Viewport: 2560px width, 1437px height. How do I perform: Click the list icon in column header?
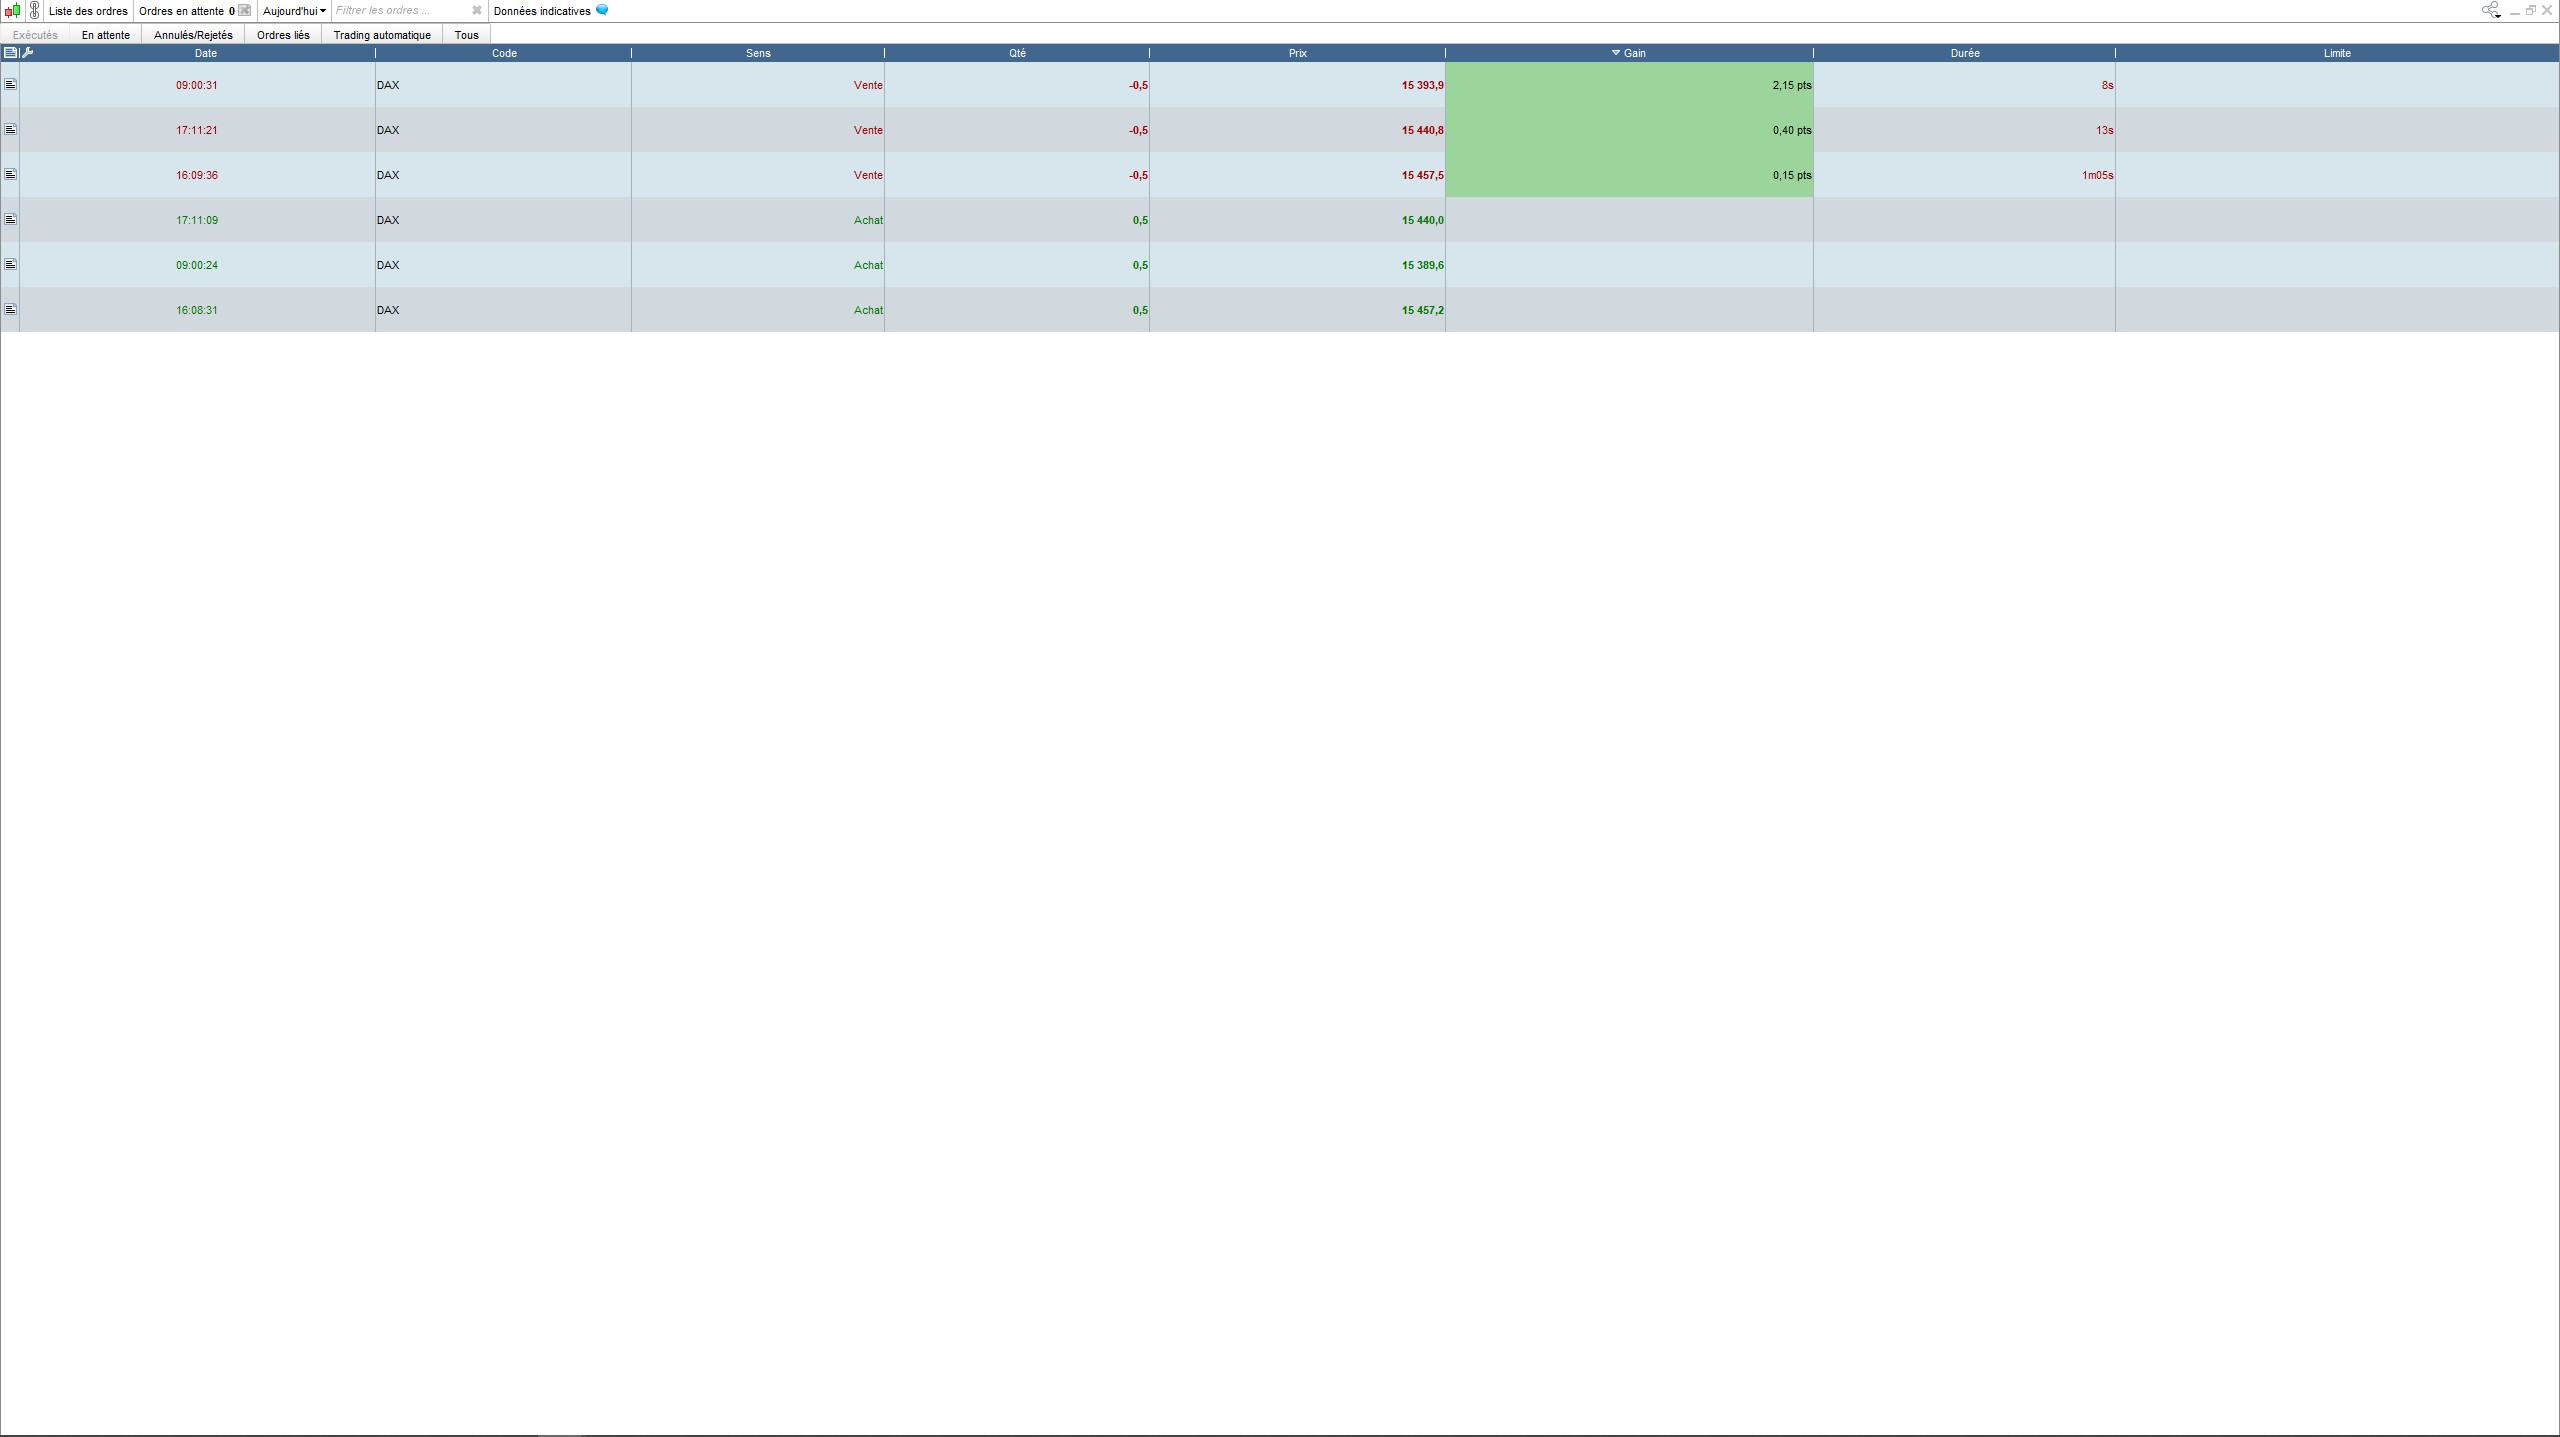tap(10, 53)
